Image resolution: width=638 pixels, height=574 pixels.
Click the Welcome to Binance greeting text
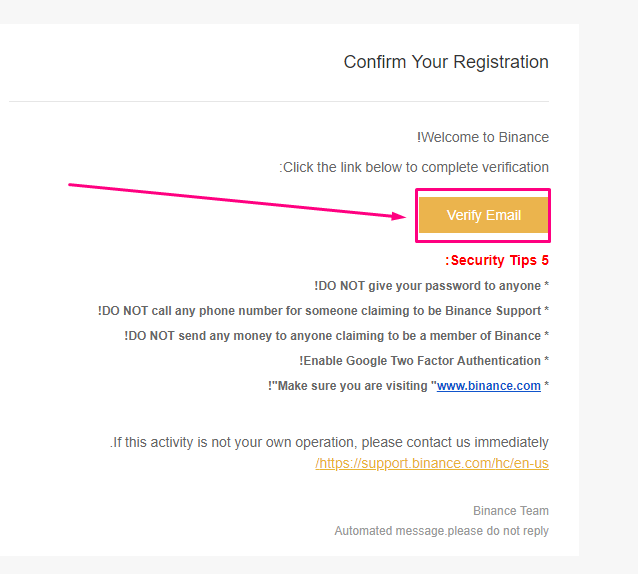coord(483,137)
